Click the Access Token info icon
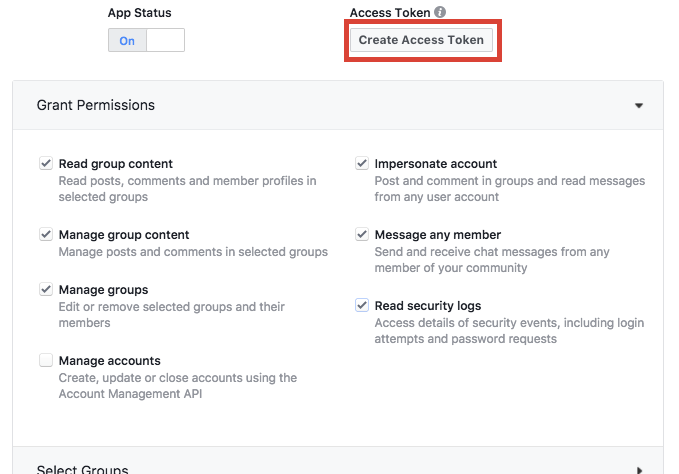The height and width of the screenshot is (474, 679). coord(440,13)
